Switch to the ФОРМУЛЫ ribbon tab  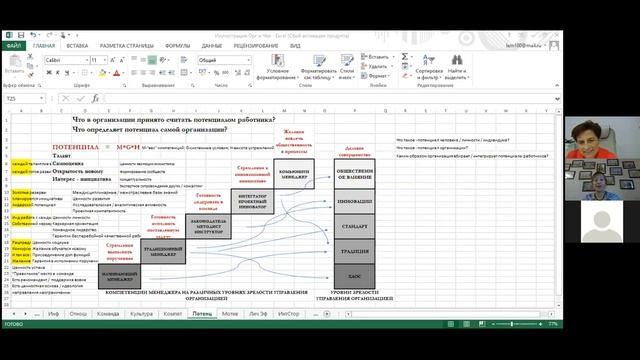coord(178,46)
